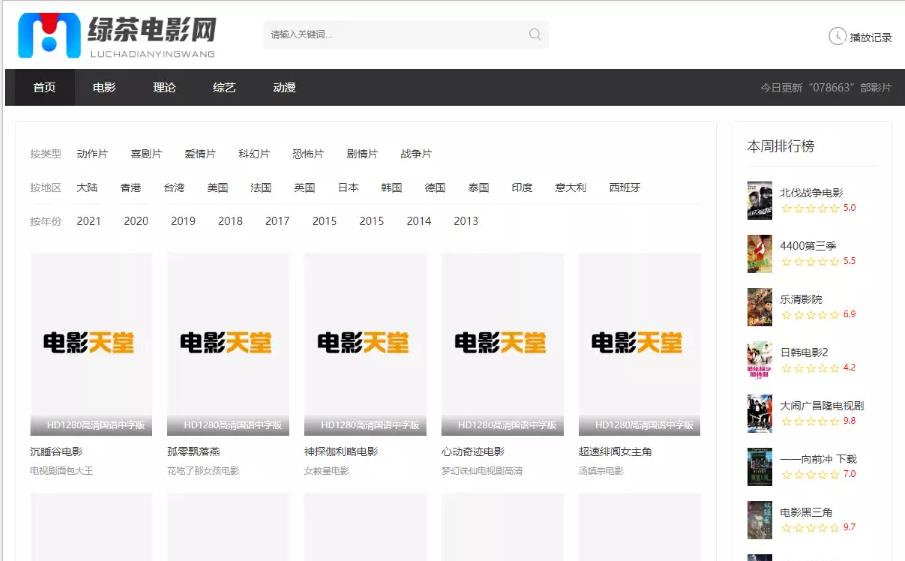Image resolution: width=905 pixels, height=561 pixels.
Task: Filter by genre 爱情片
Action: [200, 154]
